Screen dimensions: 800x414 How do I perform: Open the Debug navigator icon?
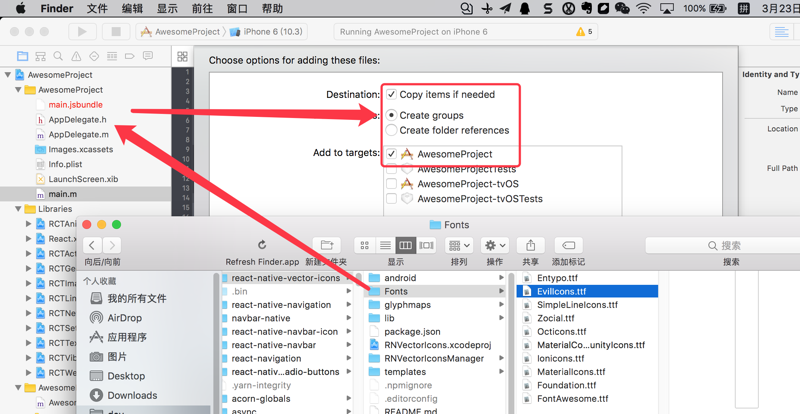click(112, 56)
